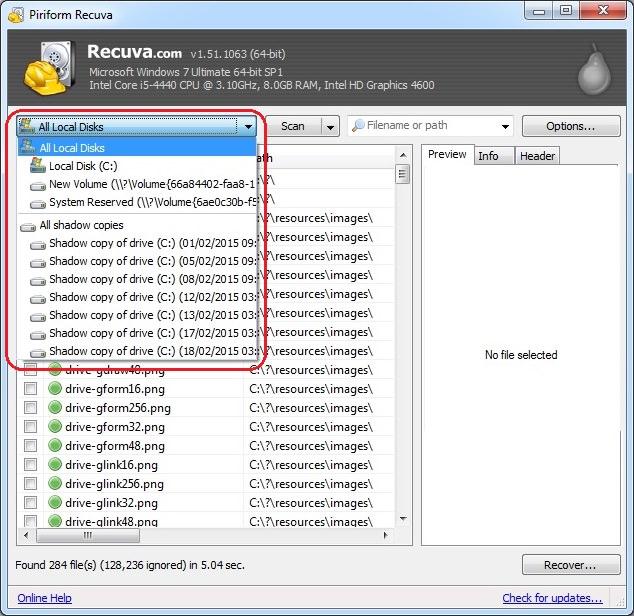Image resolution: width=634 pixels, height=616 pixels.
Task: Switch to the Info tab
Action: [x=493, y=156]
